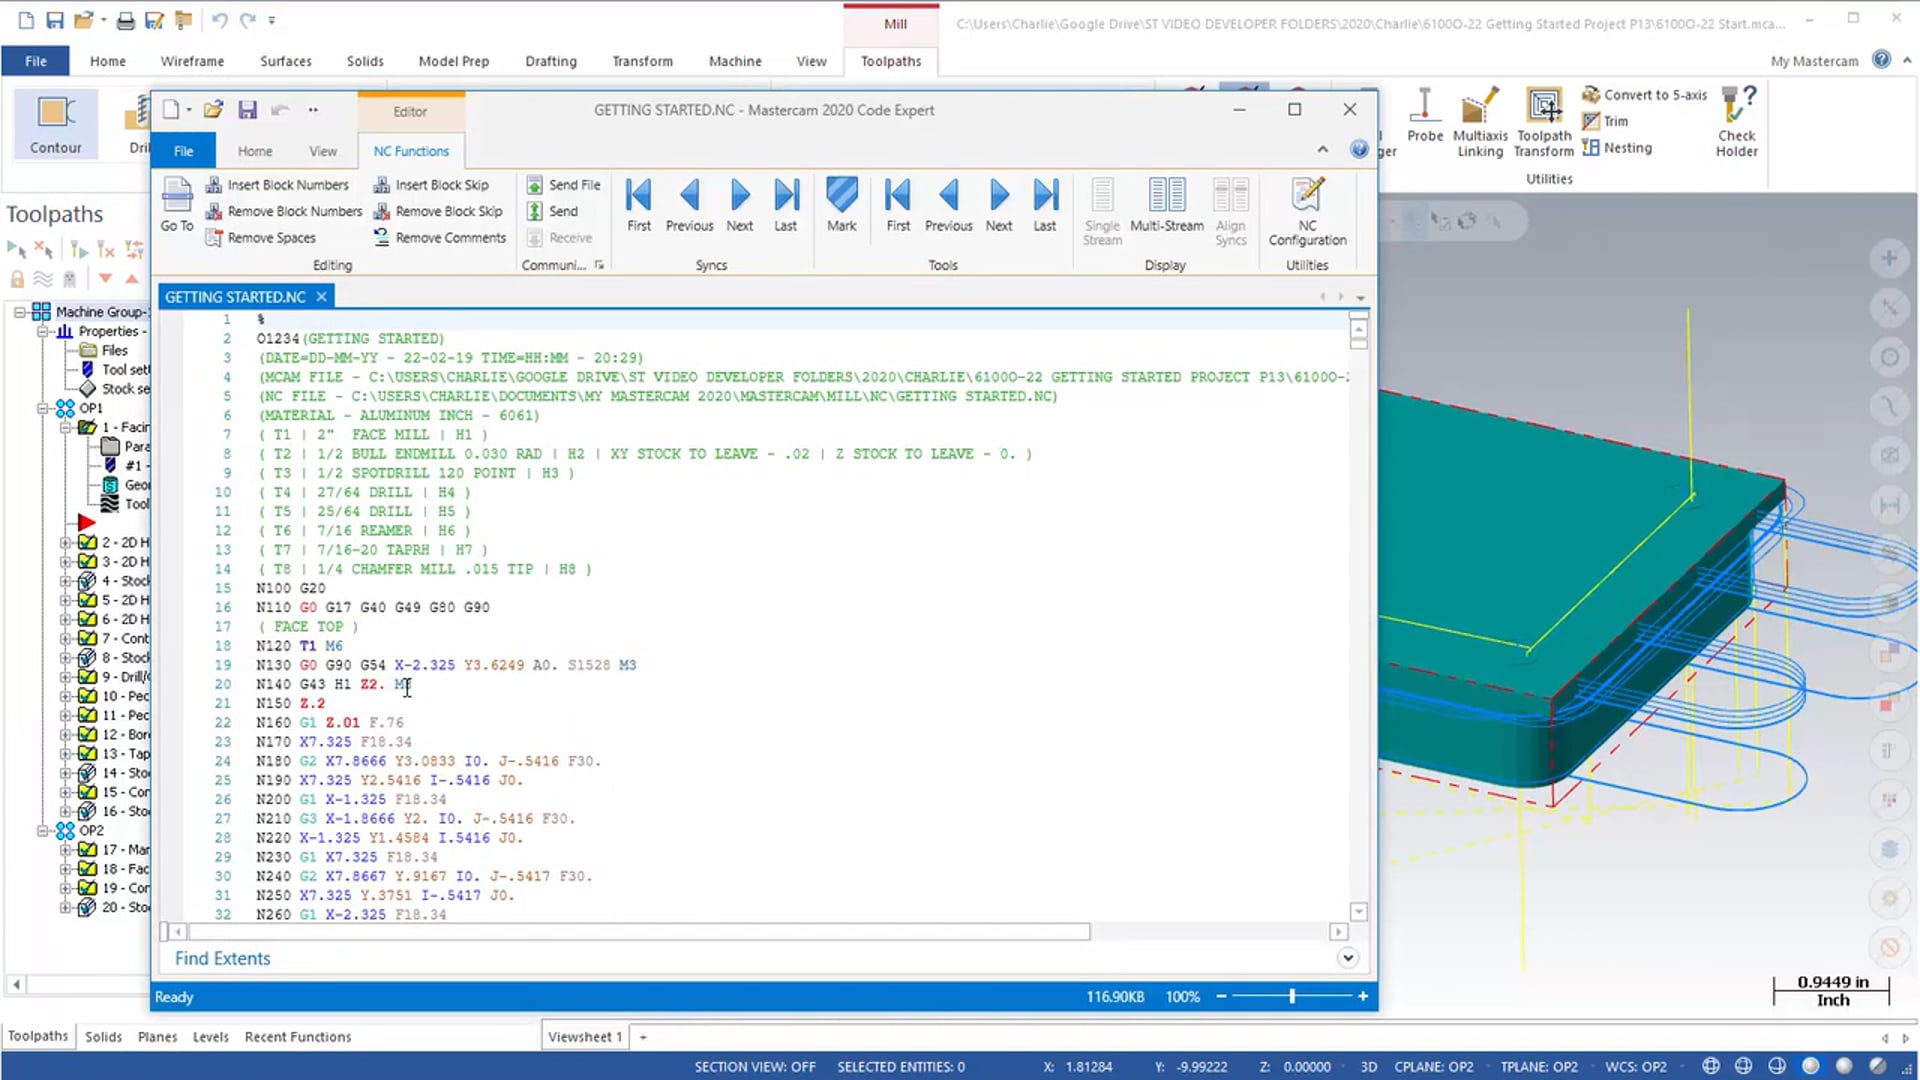The image size is (1920, 1080).
Task: Click My Mastercam link
Action: point(1814,61)
